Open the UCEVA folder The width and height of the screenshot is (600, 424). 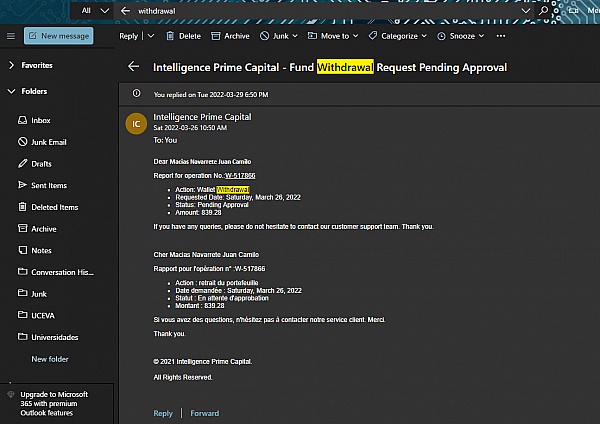click(x=36, y=316)
